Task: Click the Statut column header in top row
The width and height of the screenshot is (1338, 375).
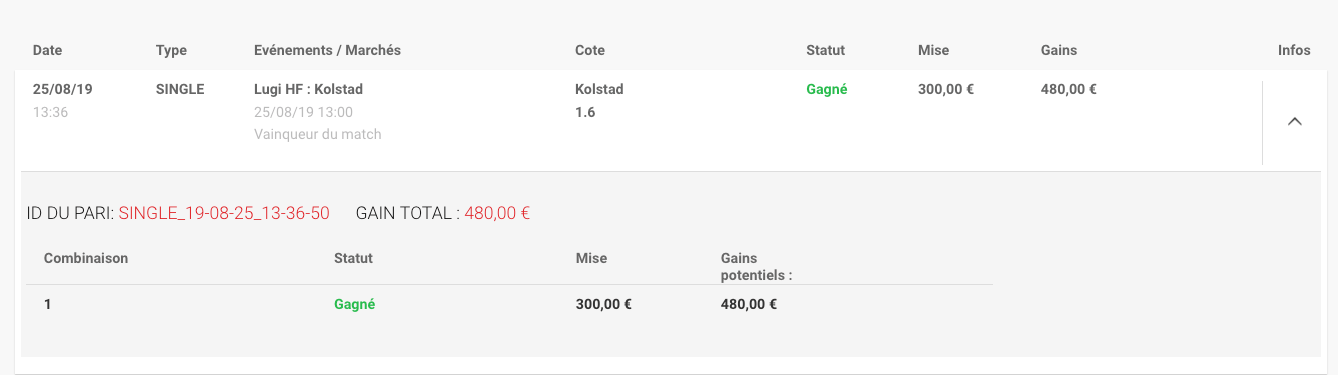Action: (825, 50)
